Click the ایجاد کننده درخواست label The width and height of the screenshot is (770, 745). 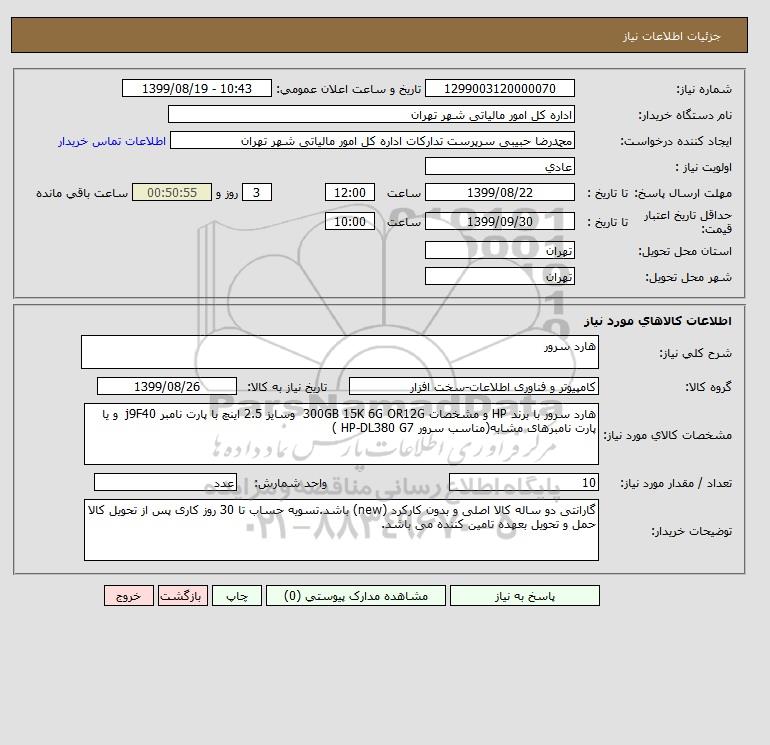point(676,141)
